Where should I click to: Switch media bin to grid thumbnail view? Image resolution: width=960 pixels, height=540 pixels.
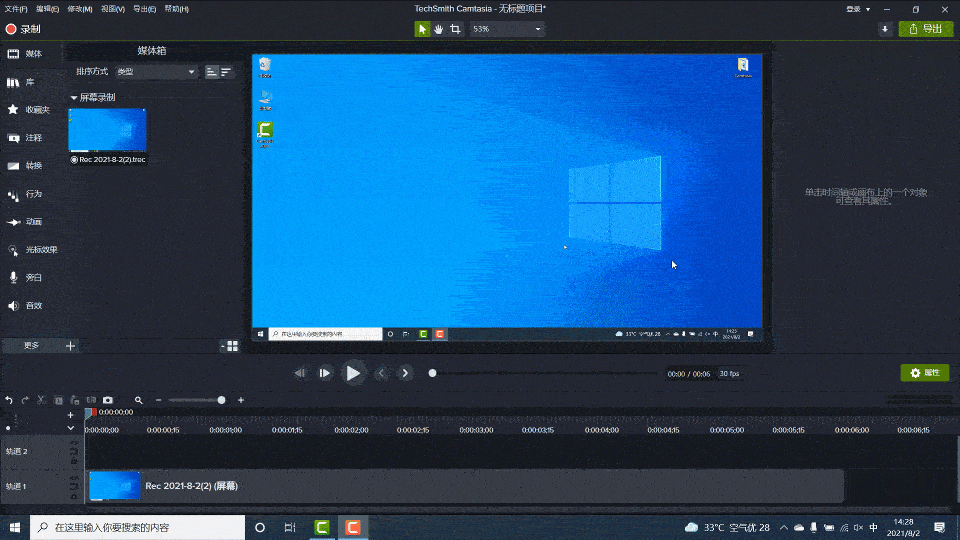tap(233, 347)
